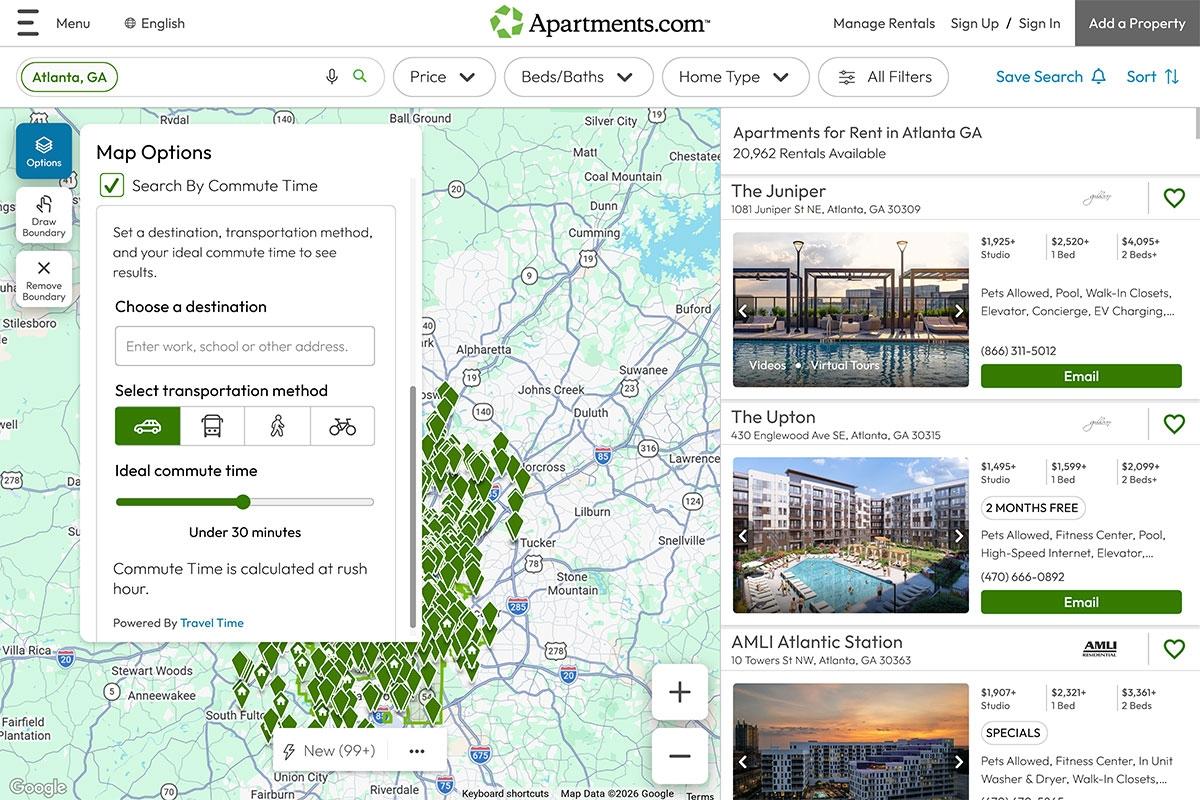Uncheck Search By Commute Time
Viewport: 1200px width, 800px height.
click(x=111, y=185)
